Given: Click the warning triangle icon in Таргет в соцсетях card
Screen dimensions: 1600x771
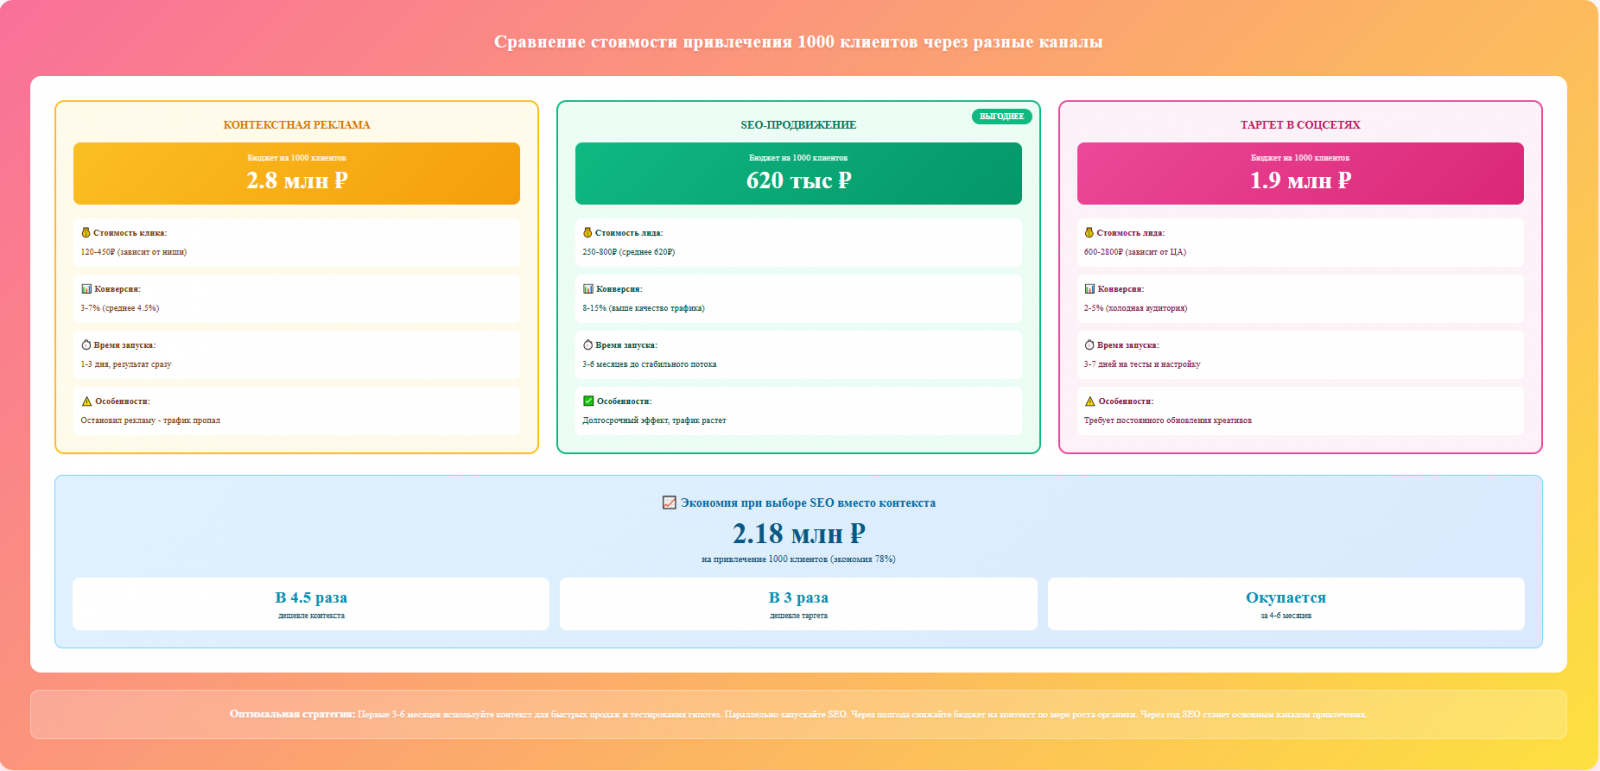Looking at the screenshot, I should click(1090, 401).
